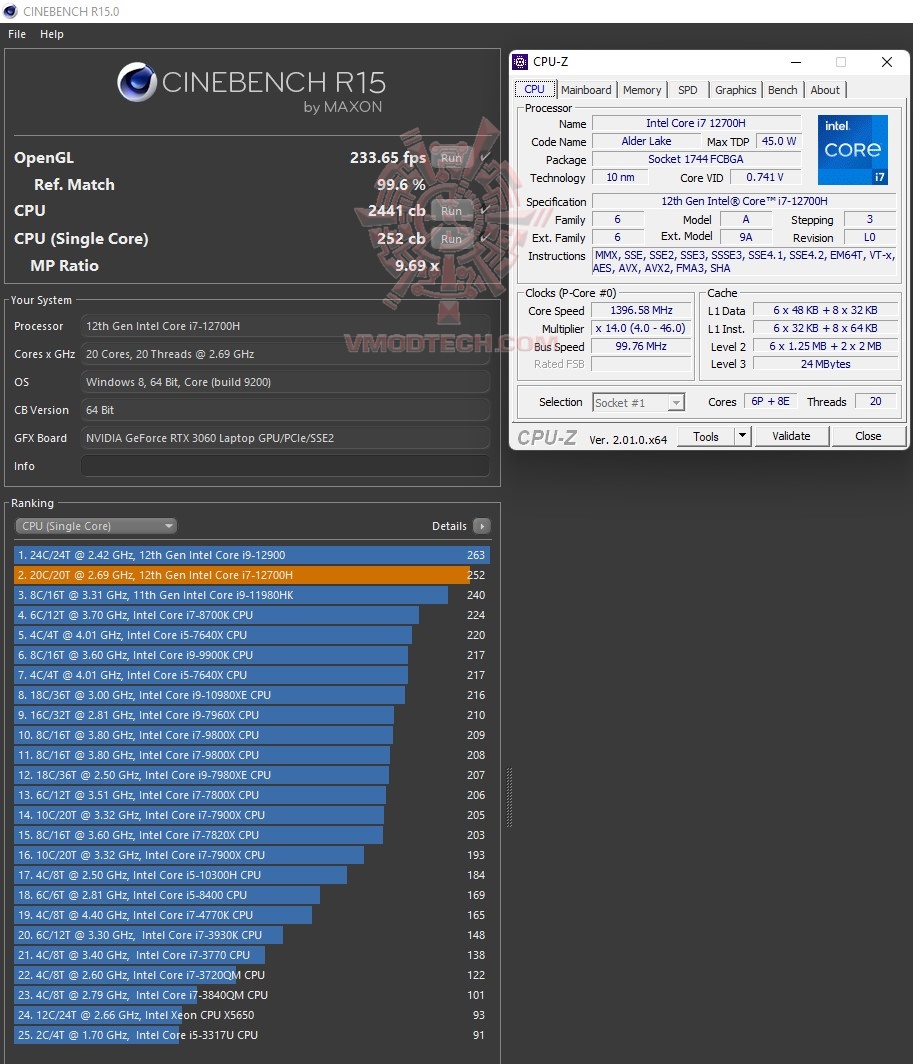Switch to the Mainboard tab in CPU-Z
The width and height of the screenshot is (913, 1064).
click(x=586, y=90)
